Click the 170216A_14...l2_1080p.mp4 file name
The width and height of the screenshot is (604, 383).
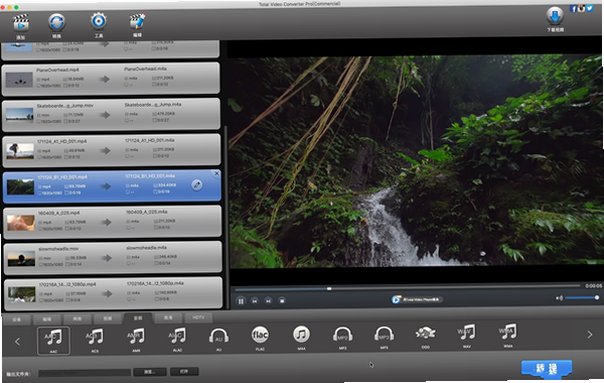click(x=67, y=285)
